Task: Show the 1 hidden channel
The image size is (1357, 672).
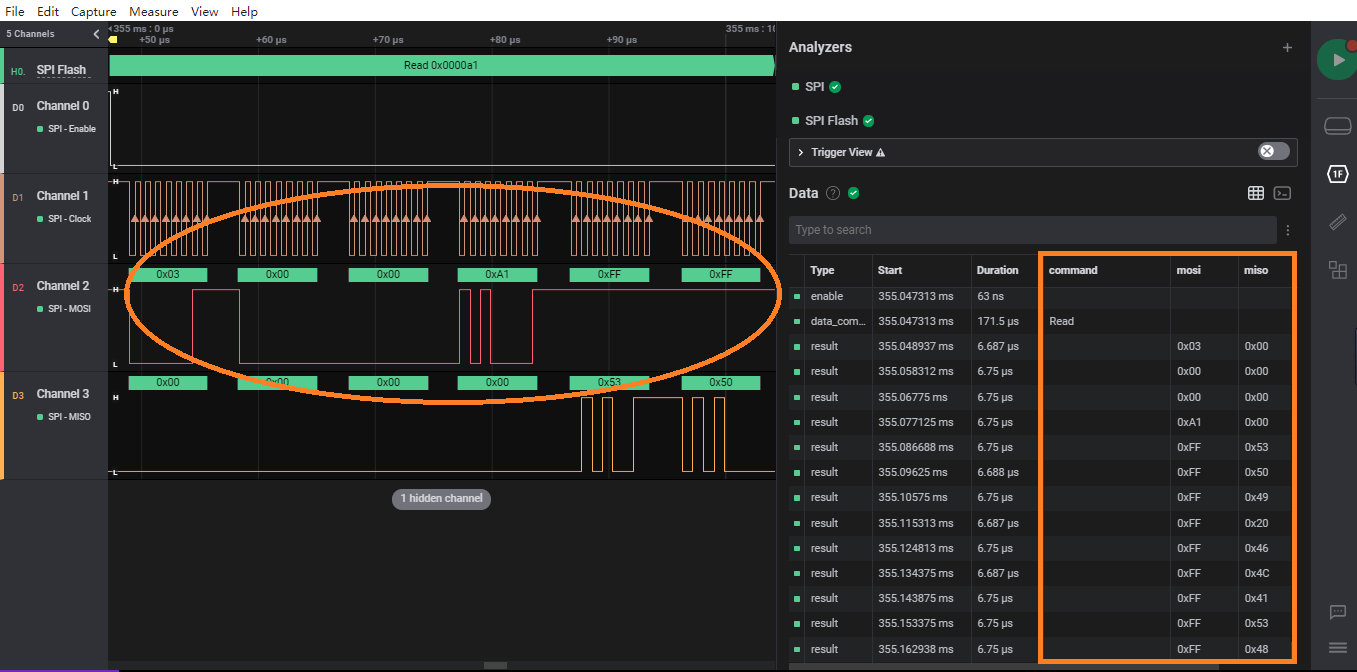Action: pos(441,498)
